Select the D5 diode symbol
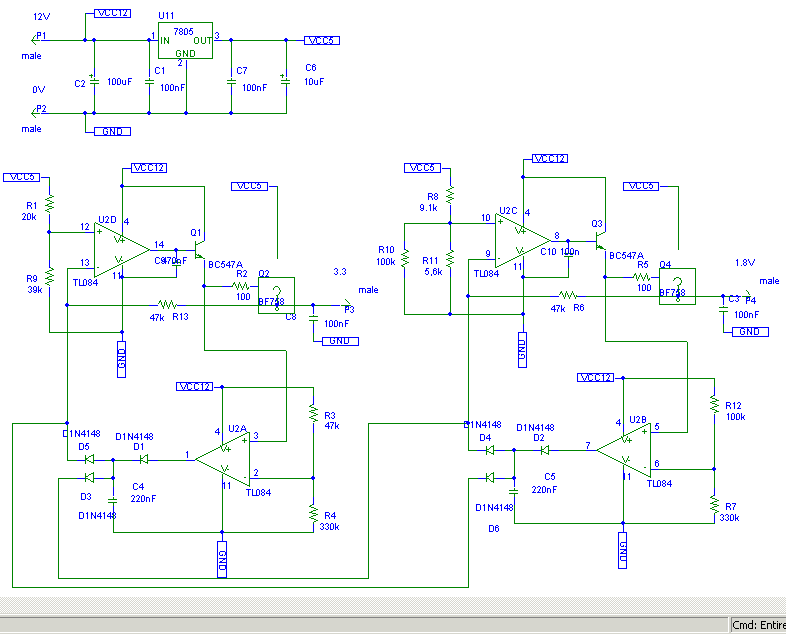This screenshot has height=635, width=786. (x=90, y=459)
